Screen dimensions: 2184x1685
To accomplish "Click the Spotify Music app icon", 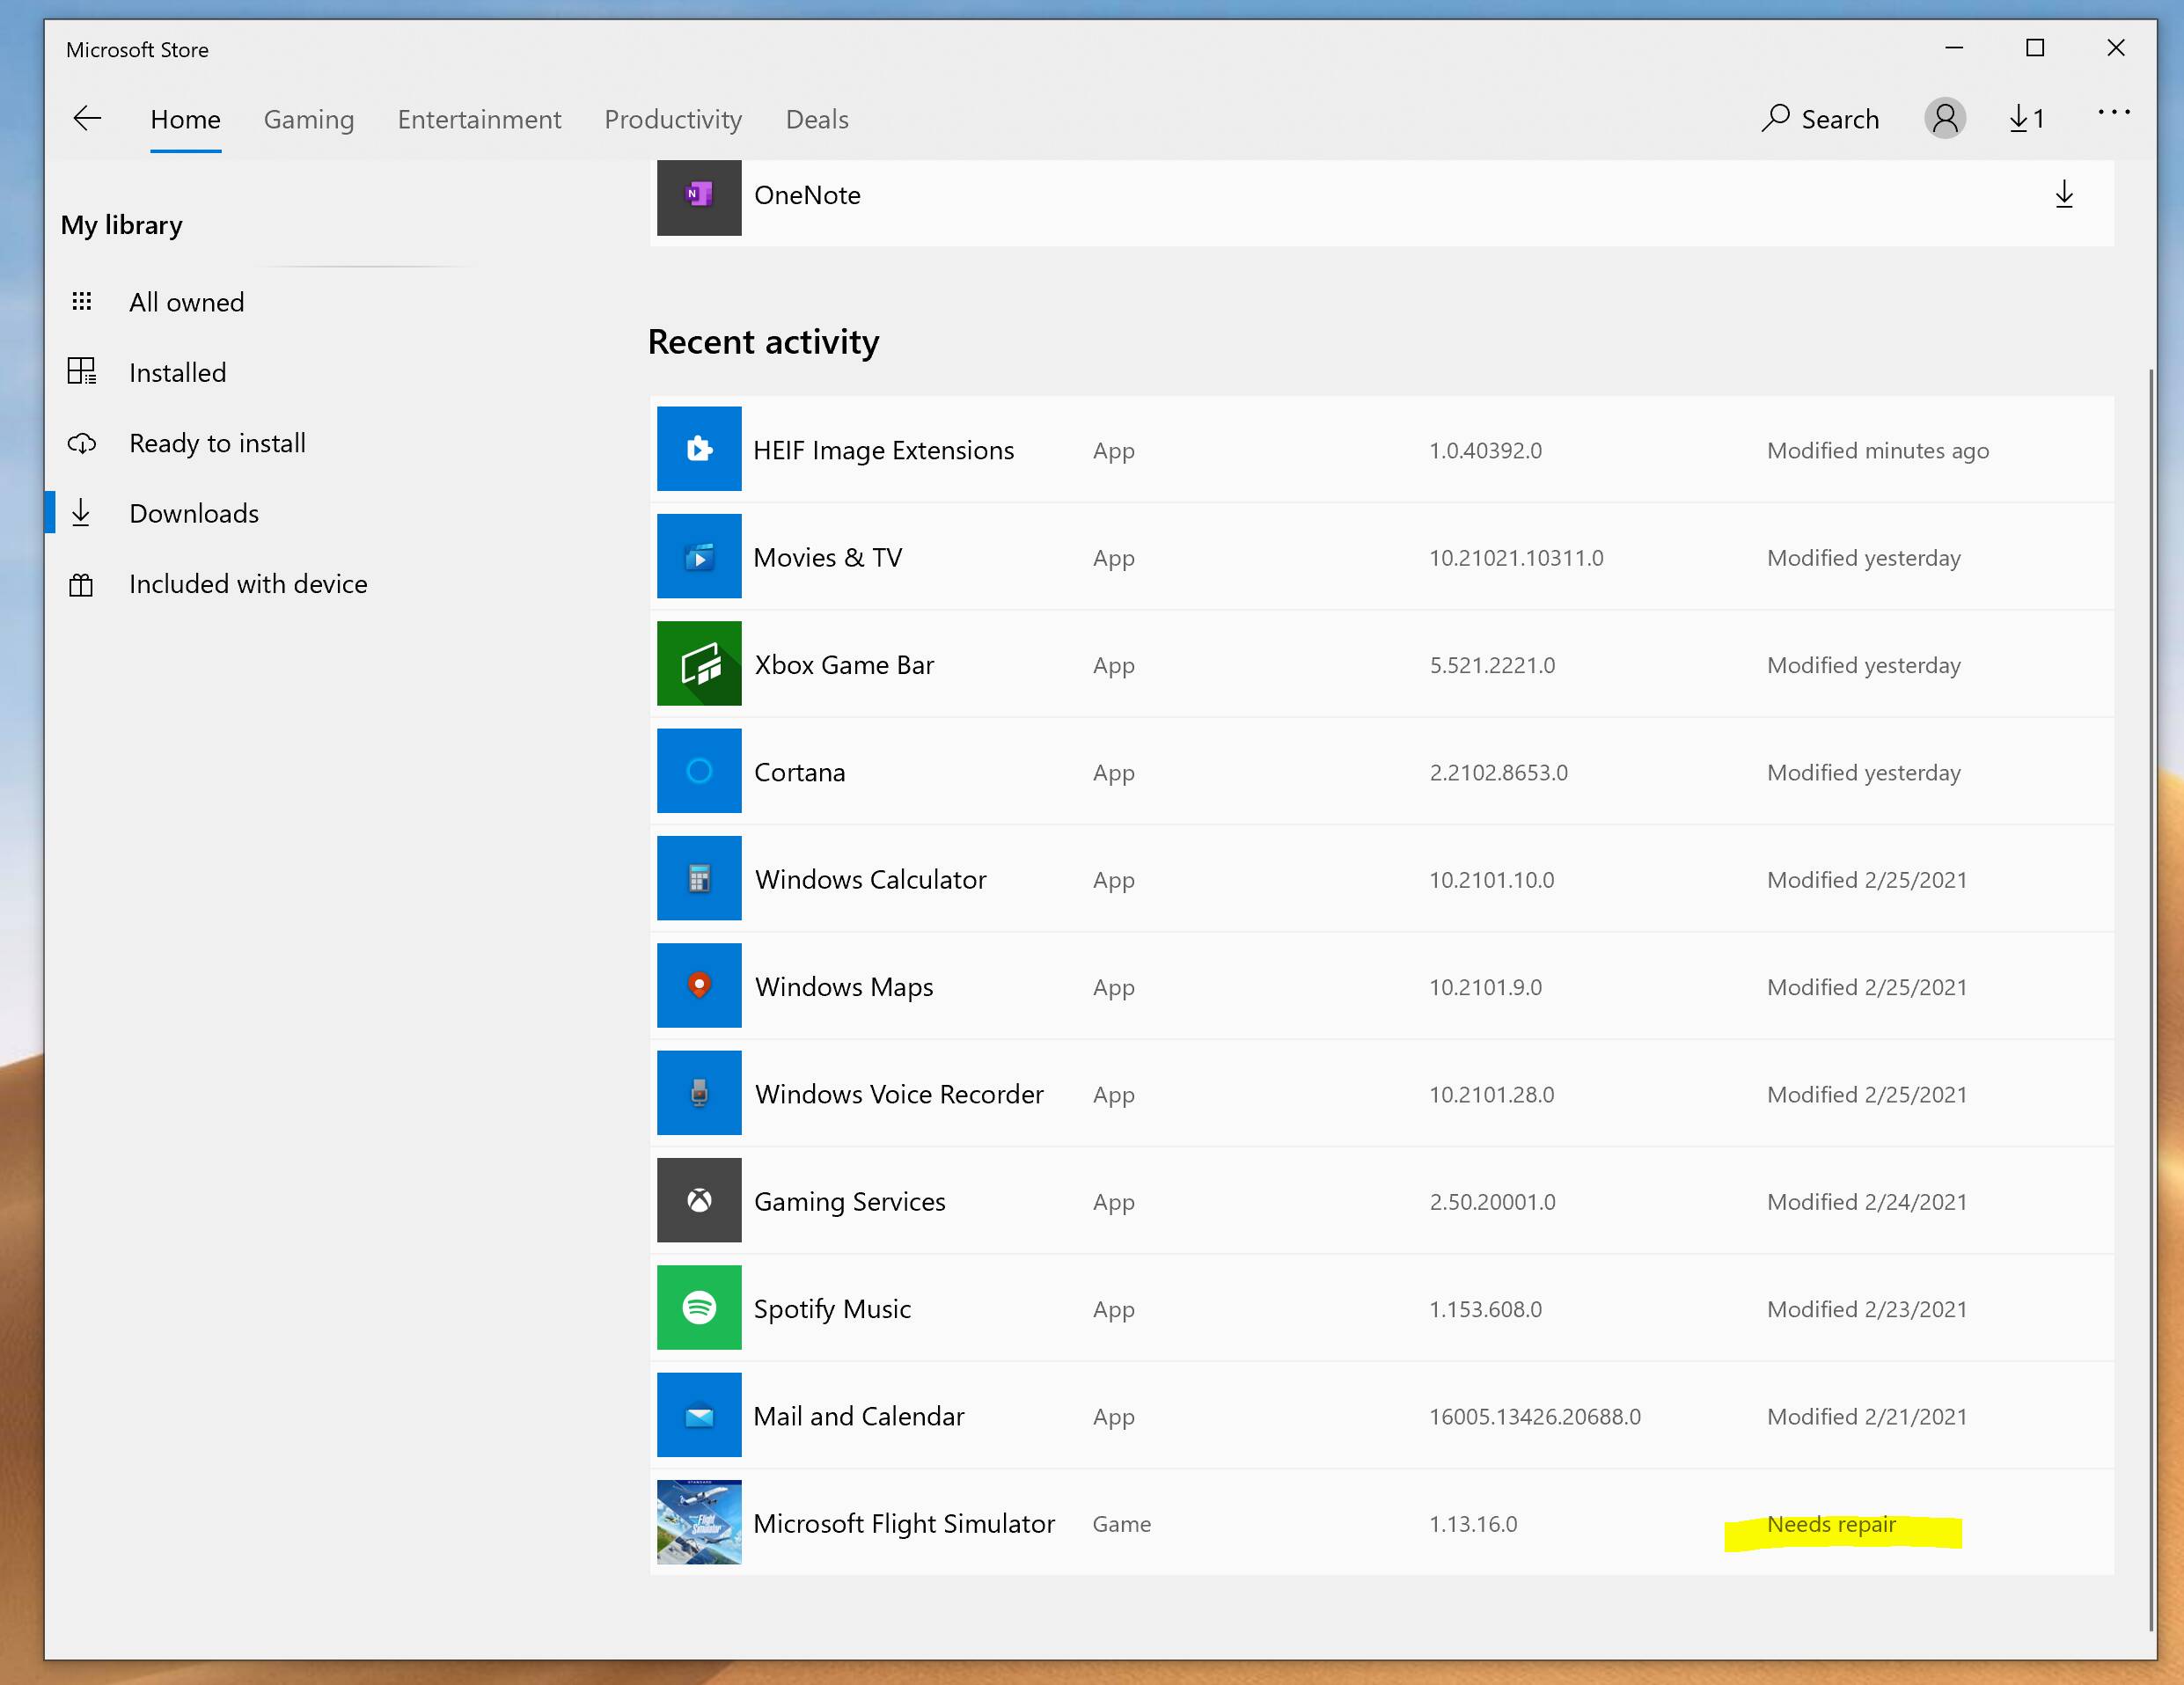I will (x=699, y=1308).
